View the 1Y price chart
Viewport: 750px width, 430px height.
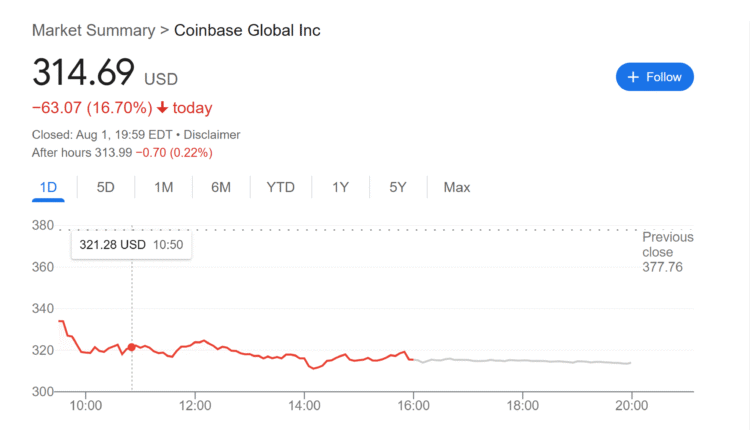point(341,187)
